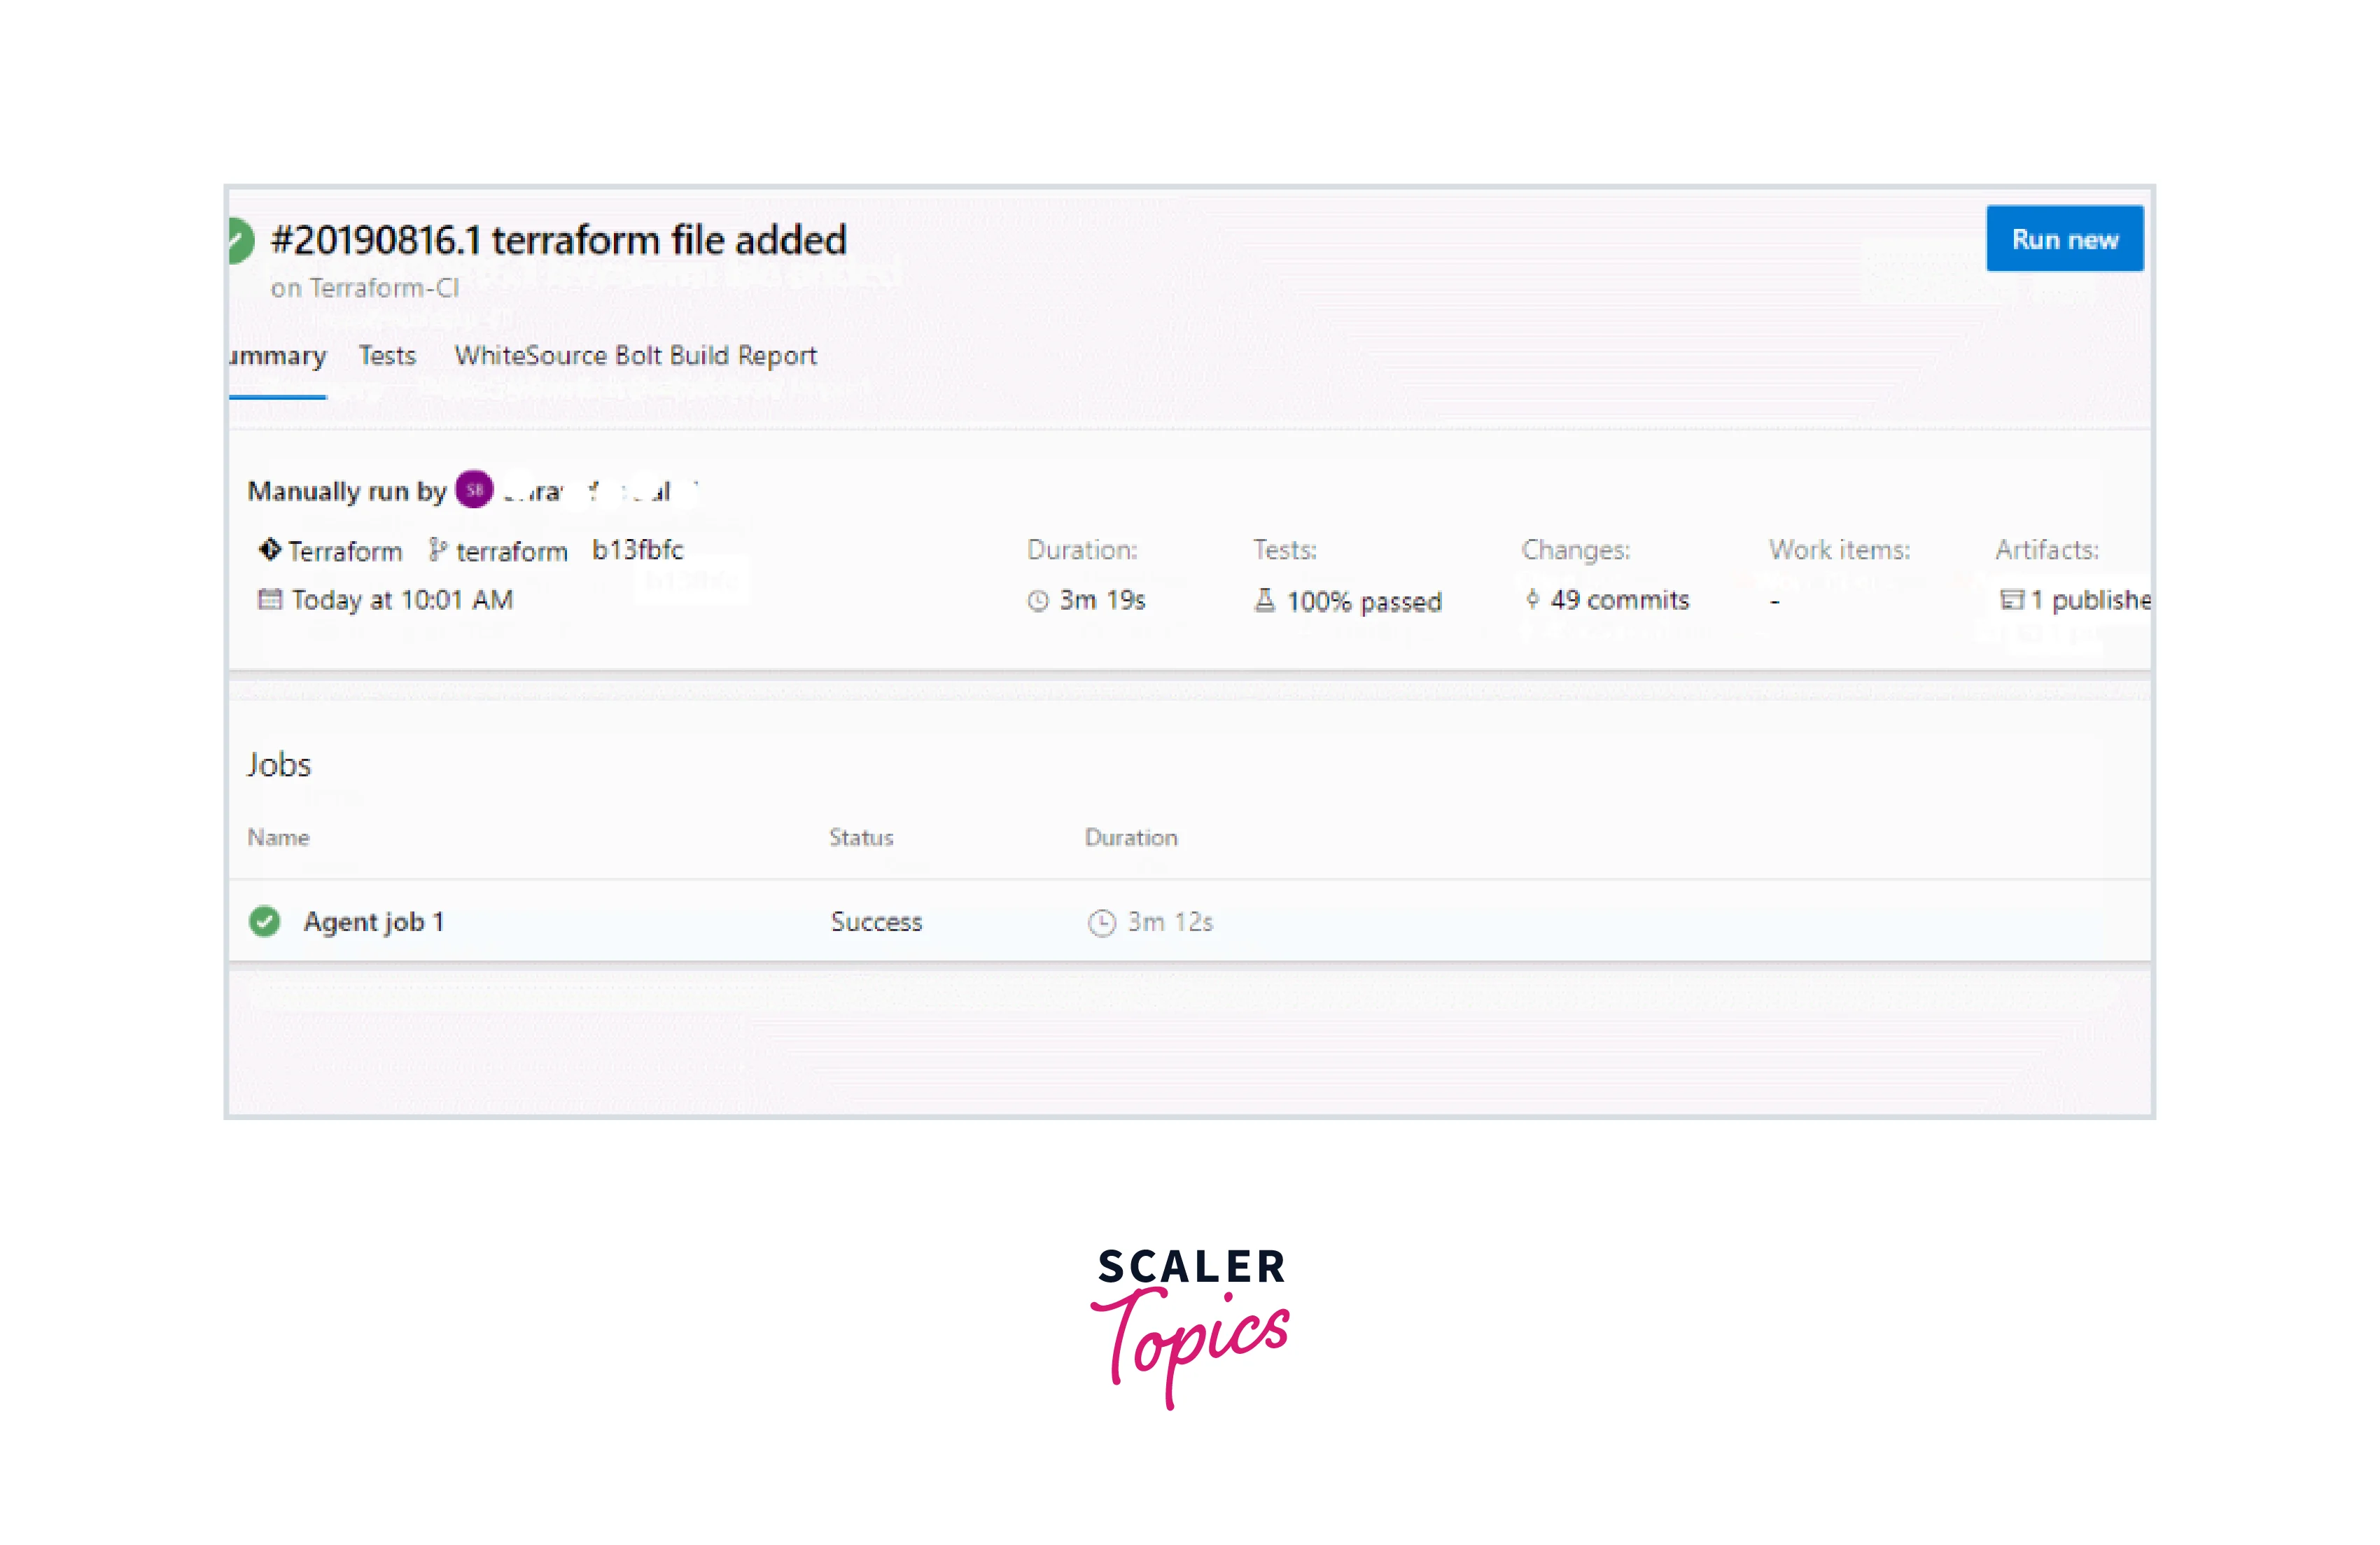View the 100% passed tests link
The width and height of the screenshot is (2380, 1545).
point(1364,601)
